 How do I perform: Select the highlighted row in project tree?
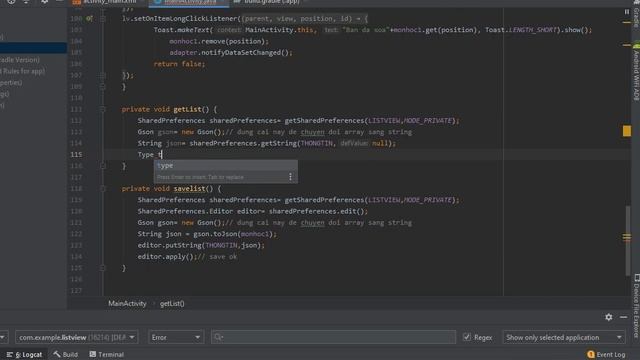tap(33, 48)
